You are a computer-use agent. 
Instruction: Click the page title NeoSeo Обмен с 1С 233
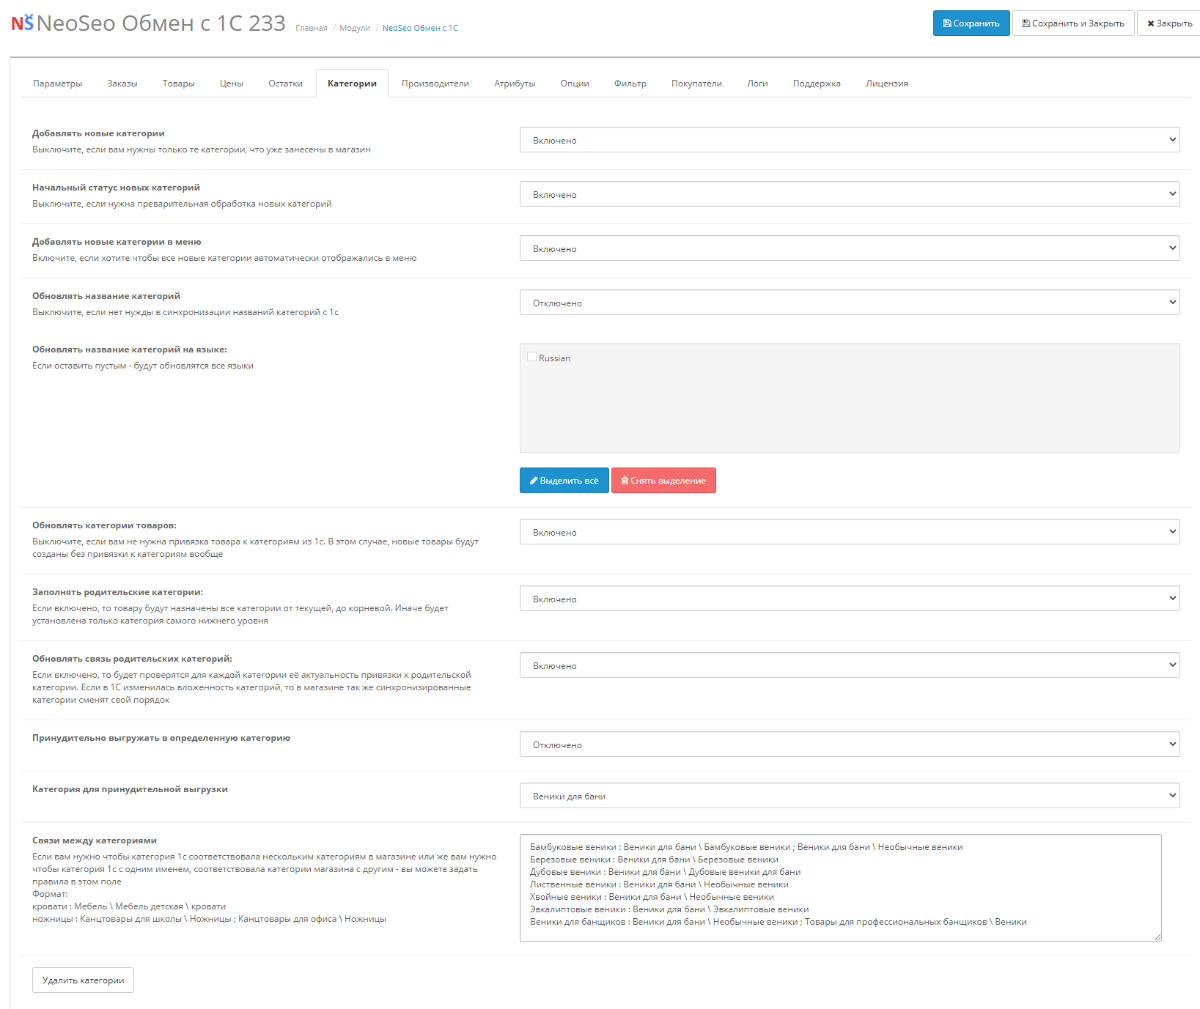161,23
